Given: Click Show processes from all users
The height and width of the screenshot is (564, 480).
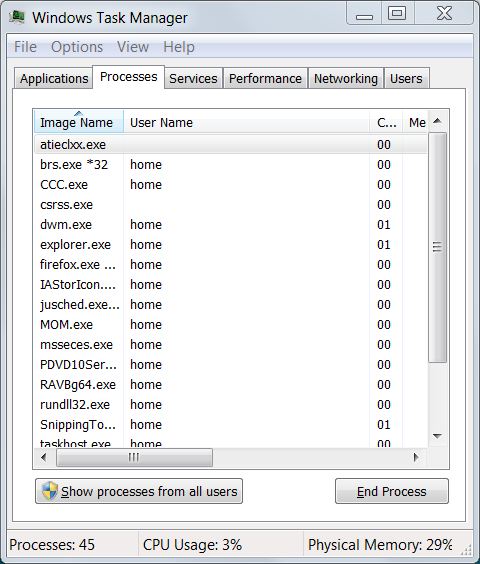Looking at the screenshot, I should coord(139,491).
